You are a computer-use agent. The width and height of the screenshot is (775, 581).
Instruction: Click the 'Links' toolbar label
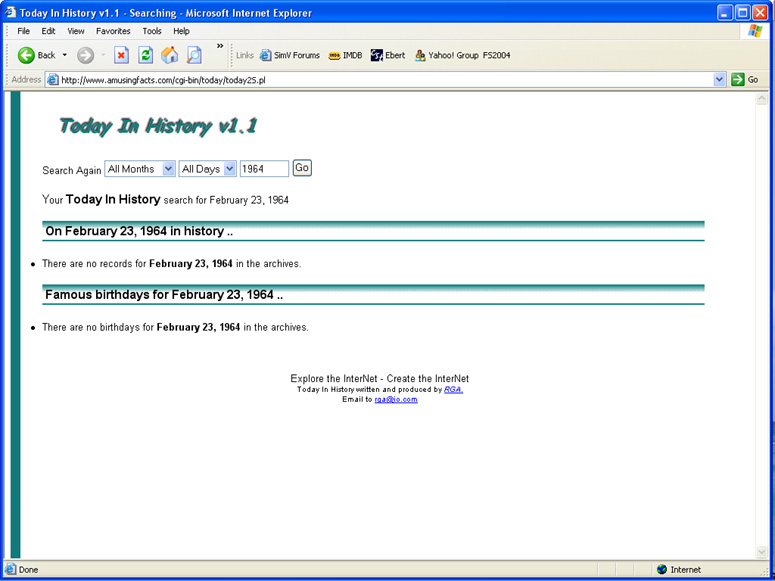pyautogui.click(x=245, y=55)
